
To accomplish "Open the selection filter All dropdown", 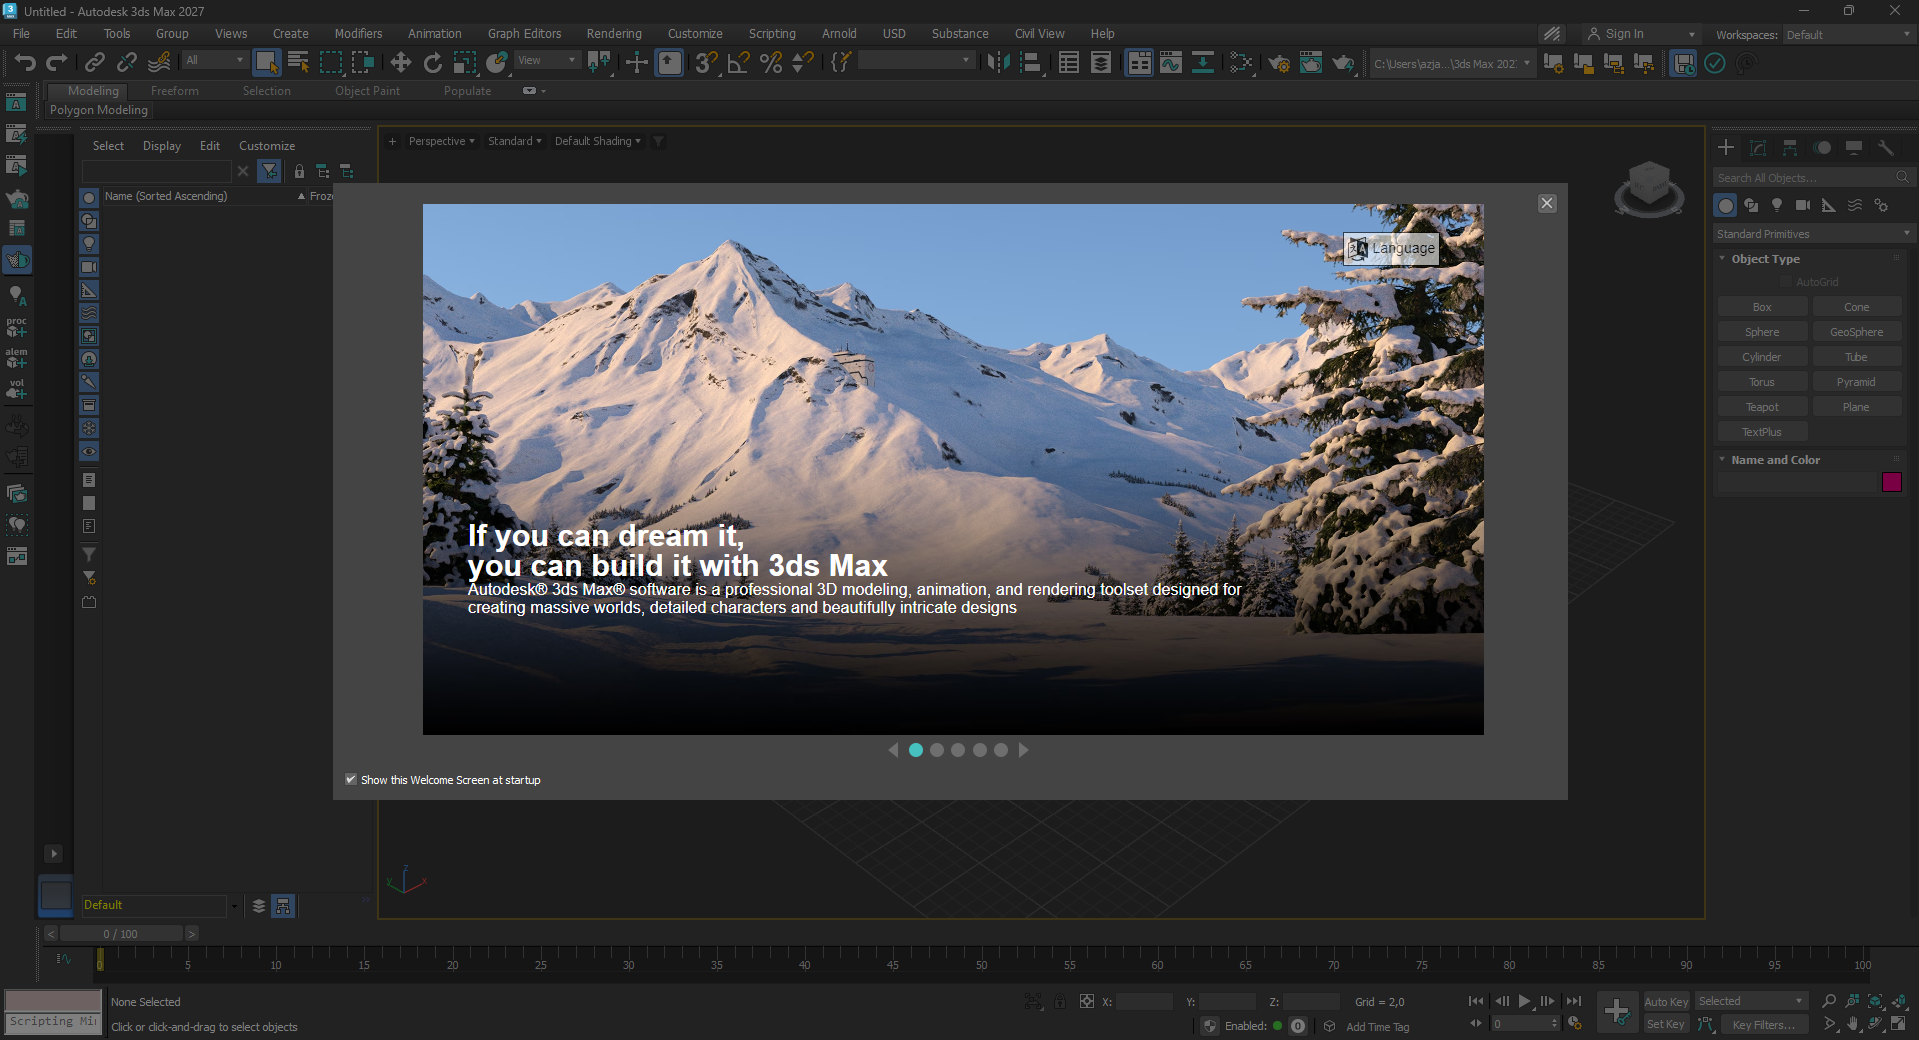I will (214, 60).
